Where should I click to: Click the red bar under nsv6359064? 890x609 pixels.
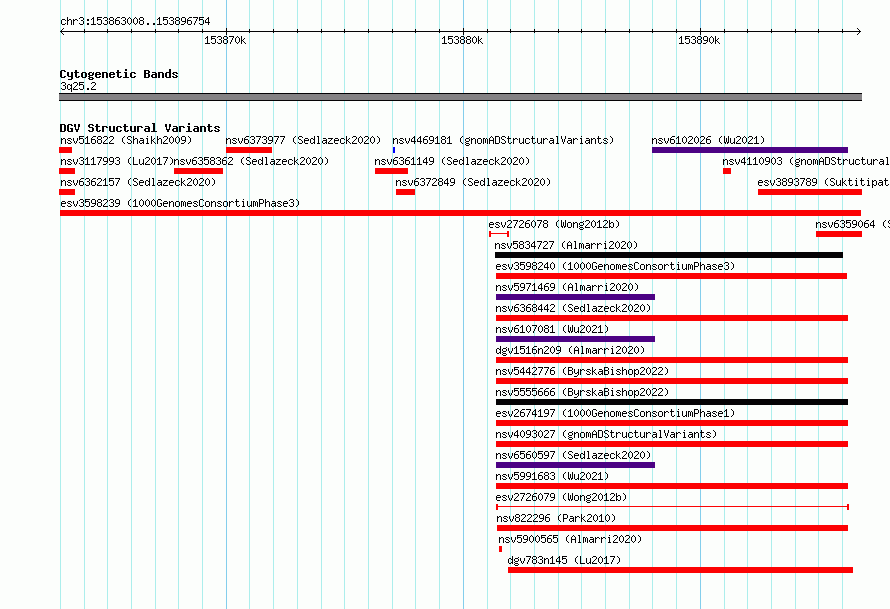(839, 234)
